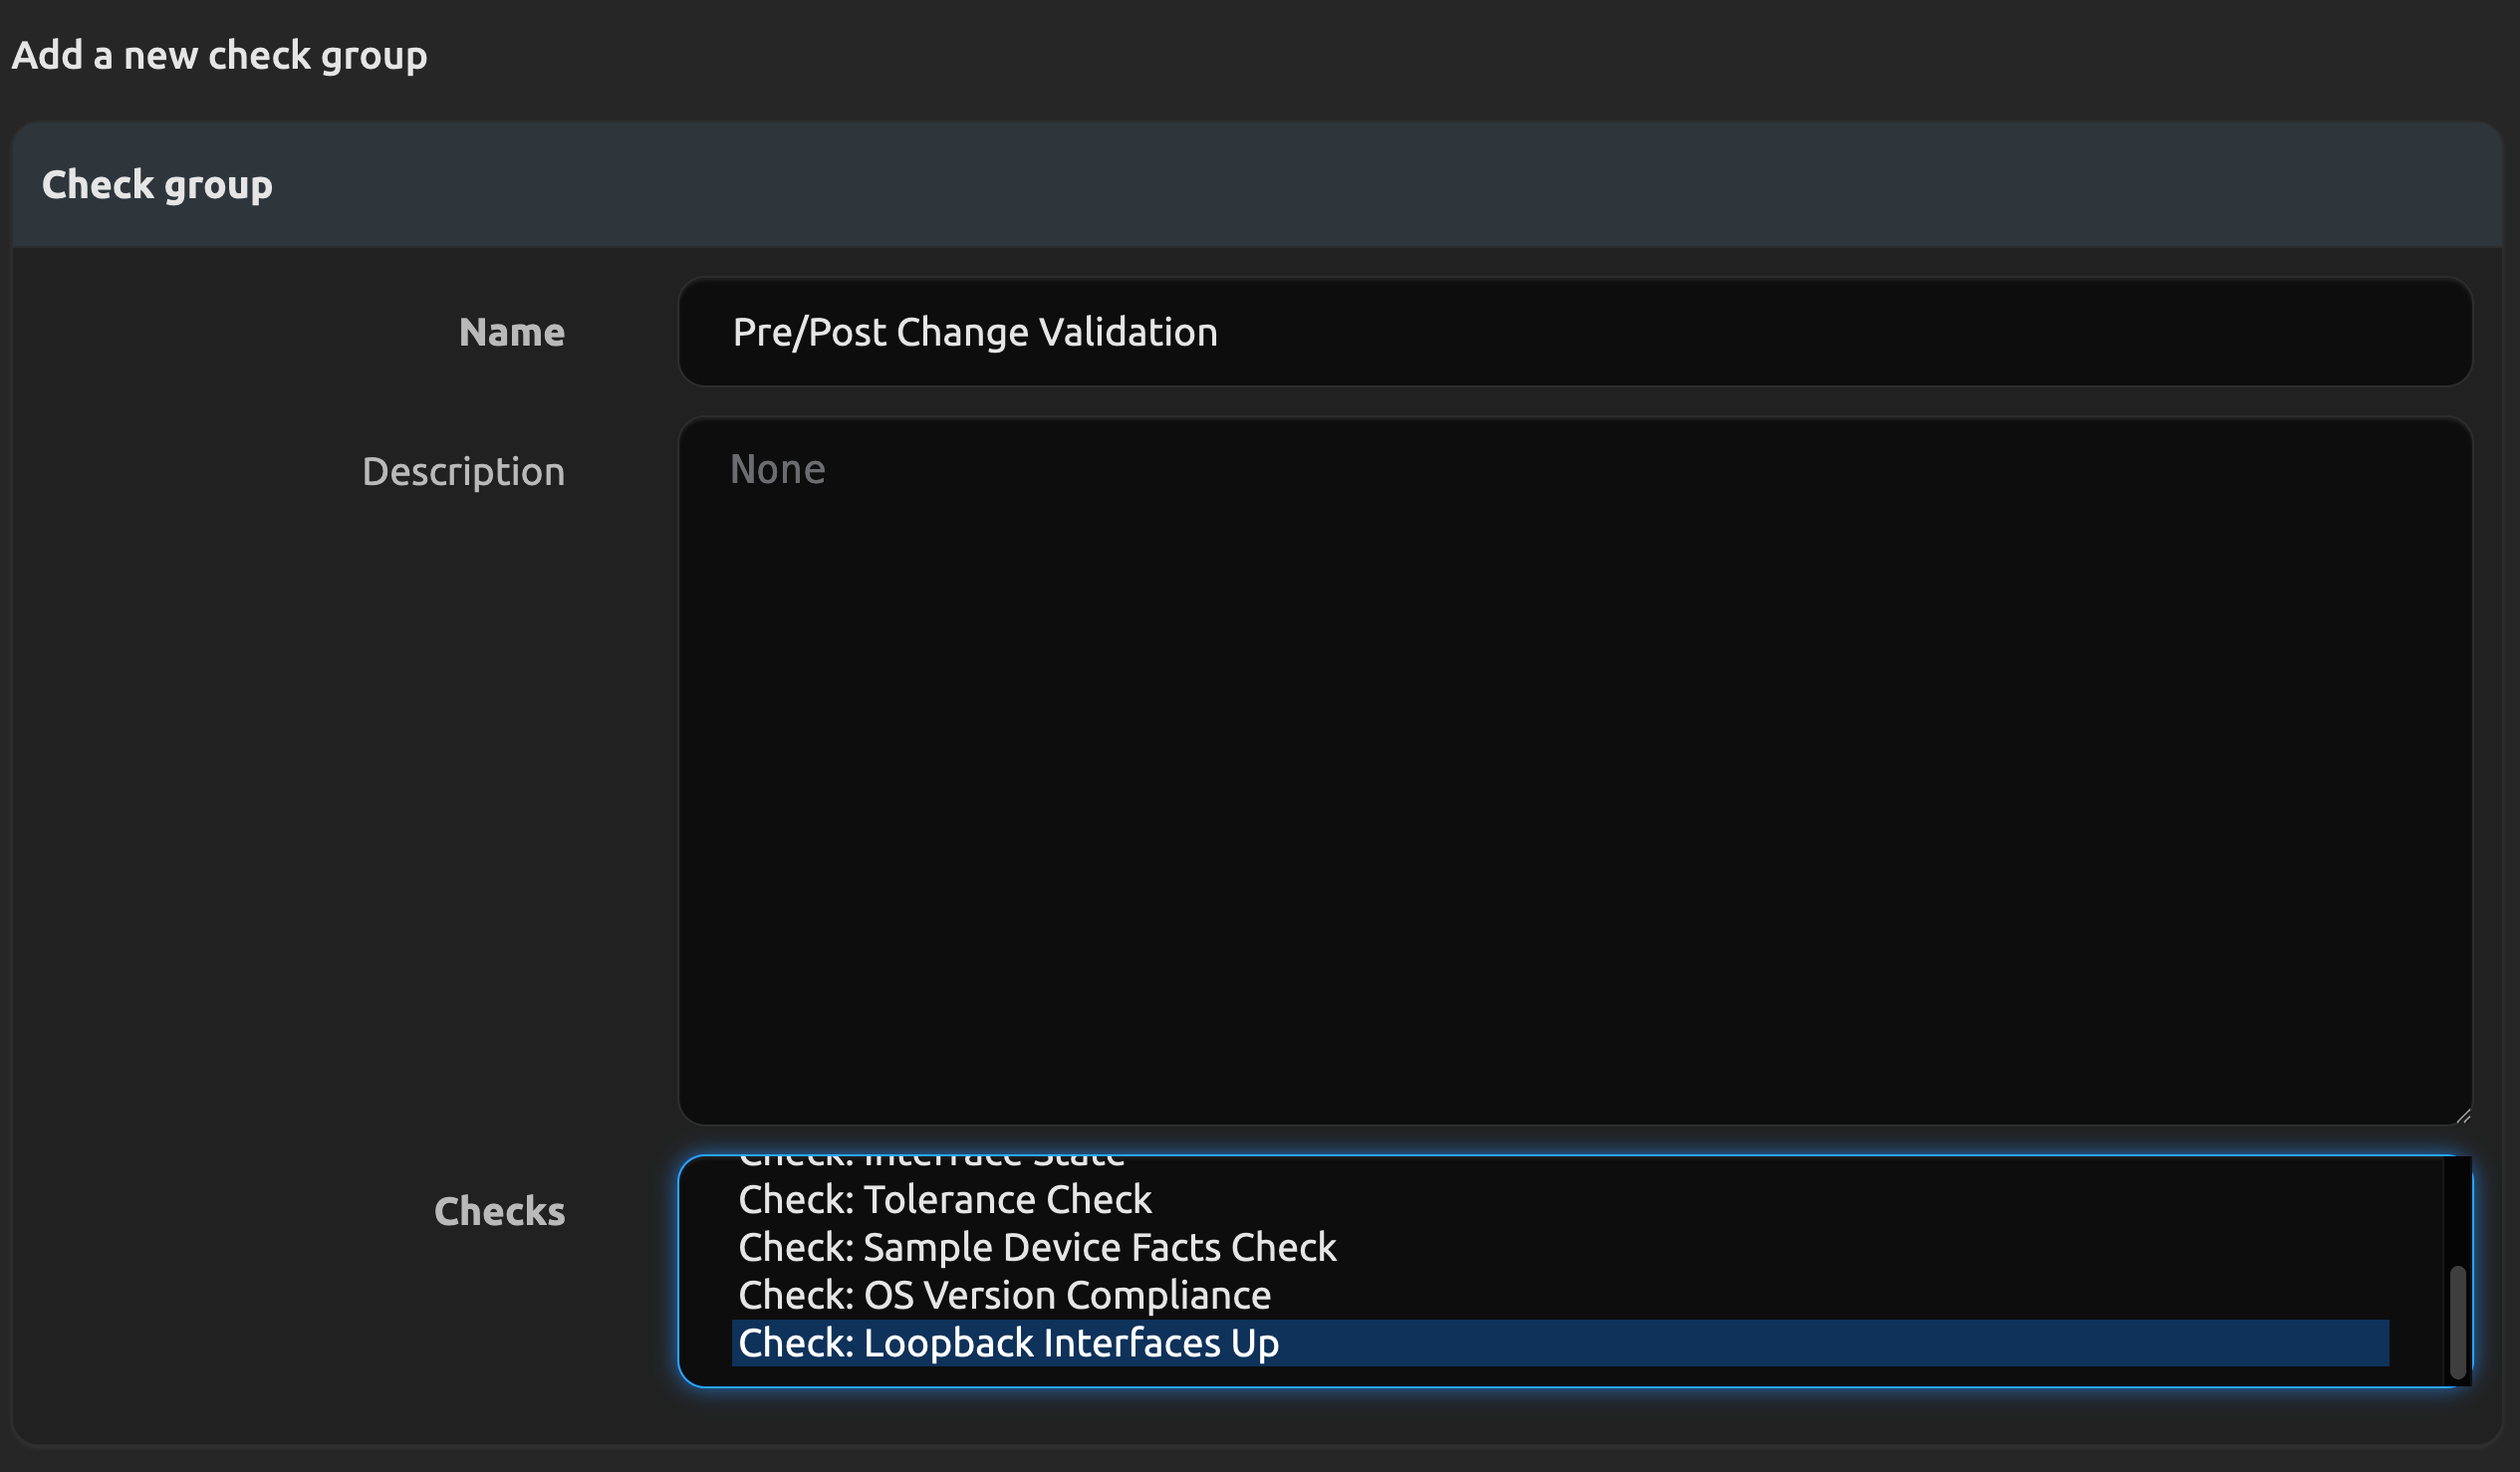Click the Name field label
This screenshot has width=2520, height=1472.
pyautogui.click(x=511, y=332)
